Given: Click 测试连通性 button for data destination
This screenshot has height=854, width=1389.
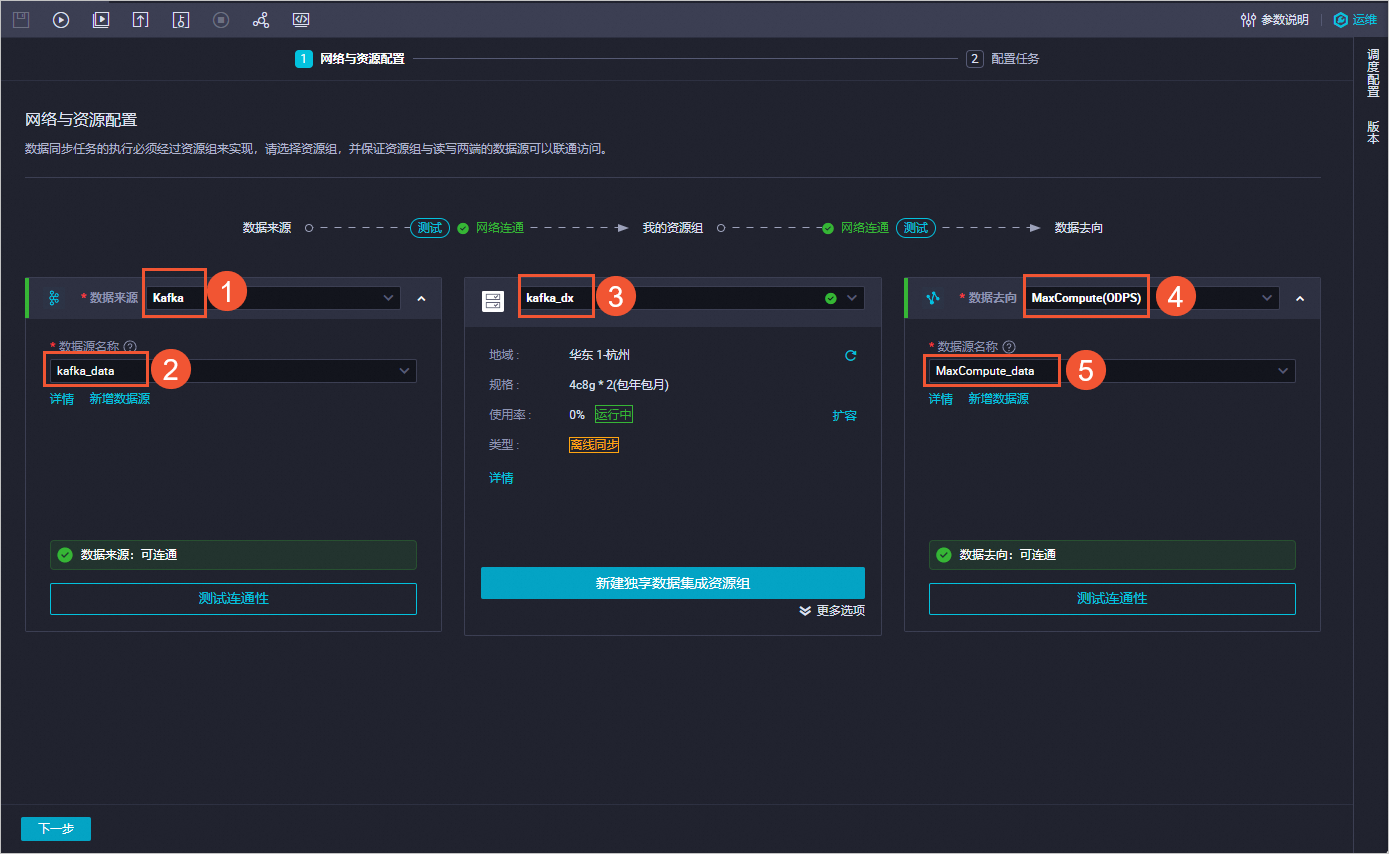Looking at the screenshot, I should click(x=1112, y=599).
